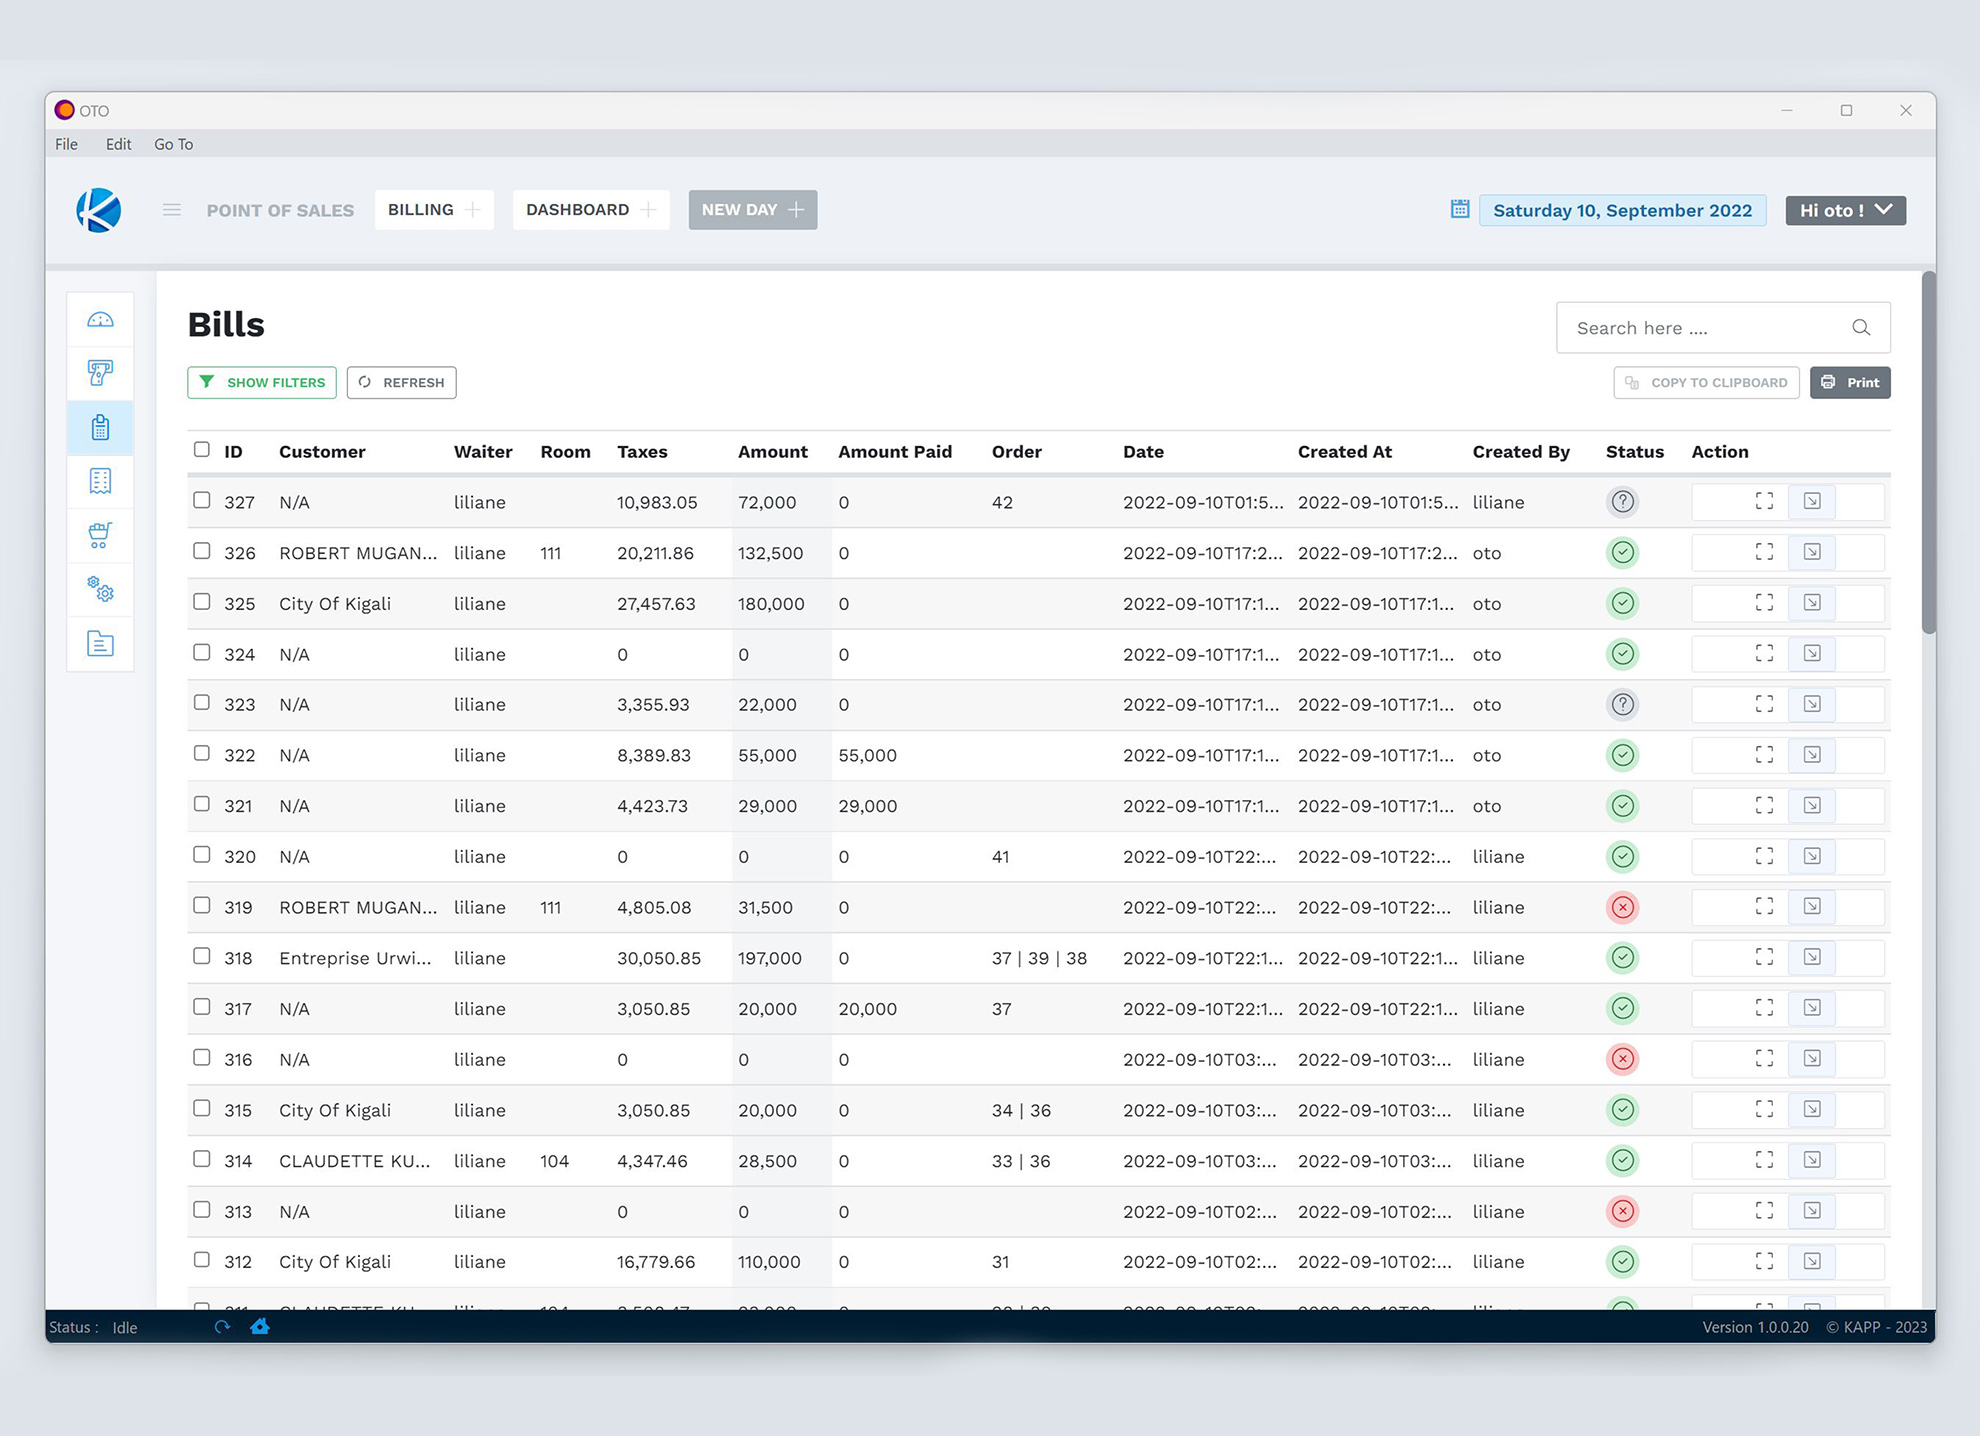This screenshot has height=1436, width=1980.
Task: Open the shopping cart sidebar icon
Action: [100, 535]
